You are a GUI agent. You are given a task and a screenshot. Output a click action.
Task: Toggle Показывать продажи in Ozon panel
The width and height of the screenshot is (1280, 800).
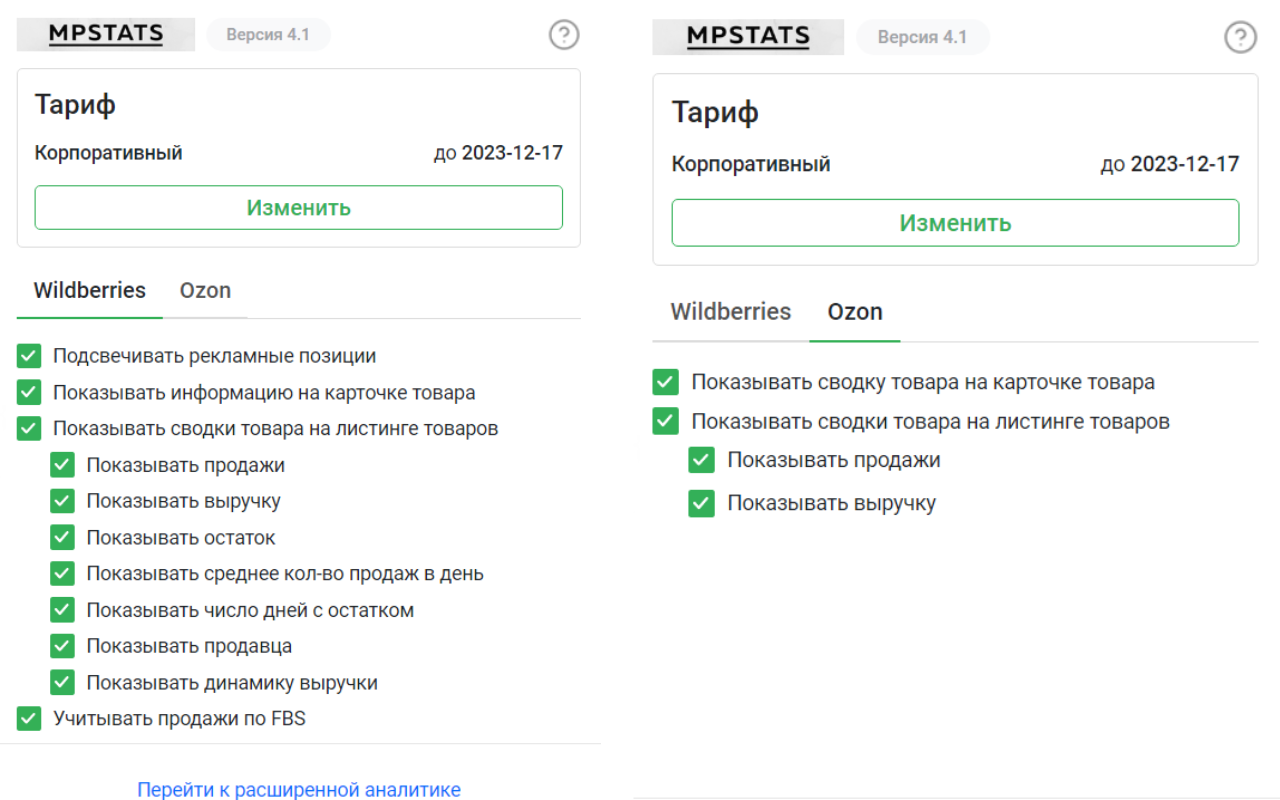(x=702, y=461)
